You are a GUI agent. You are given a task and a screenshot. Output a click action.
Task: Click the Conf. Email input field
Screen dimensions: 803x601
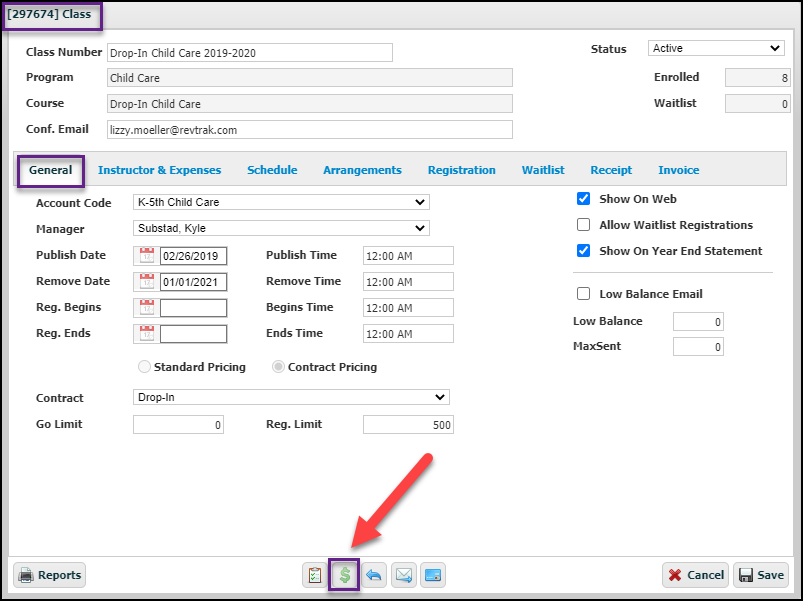click(310, 130)
